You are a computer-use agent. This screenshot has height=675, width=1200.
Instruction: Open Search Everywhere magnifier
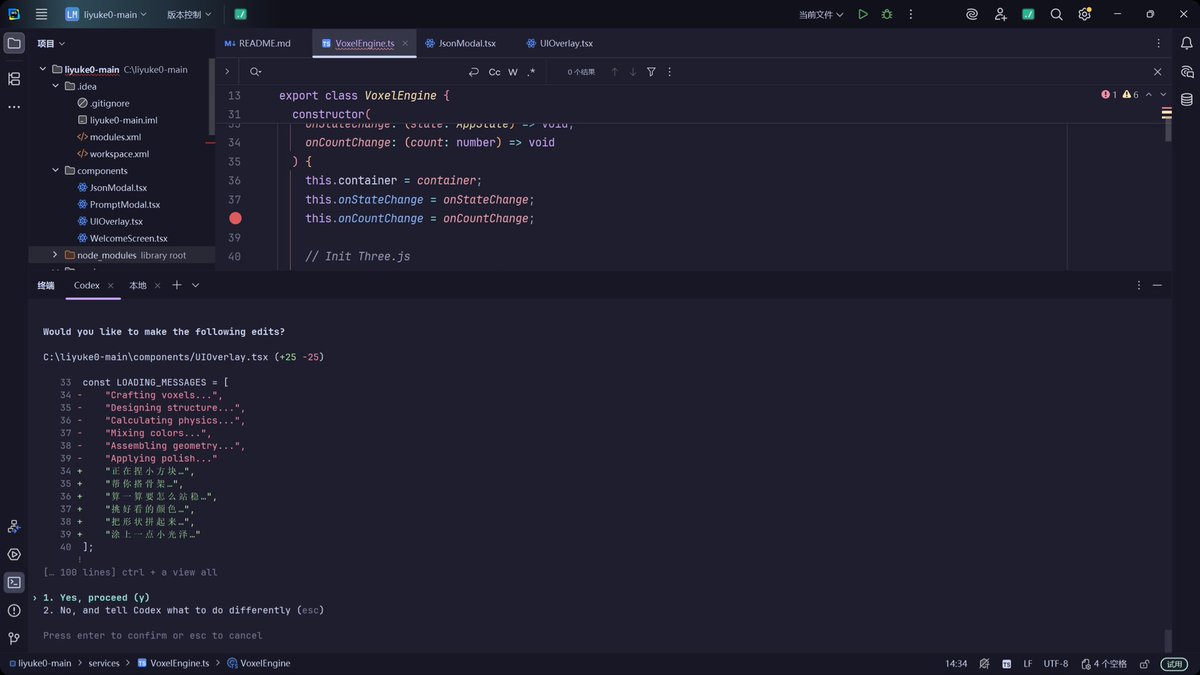point(1056,14)
